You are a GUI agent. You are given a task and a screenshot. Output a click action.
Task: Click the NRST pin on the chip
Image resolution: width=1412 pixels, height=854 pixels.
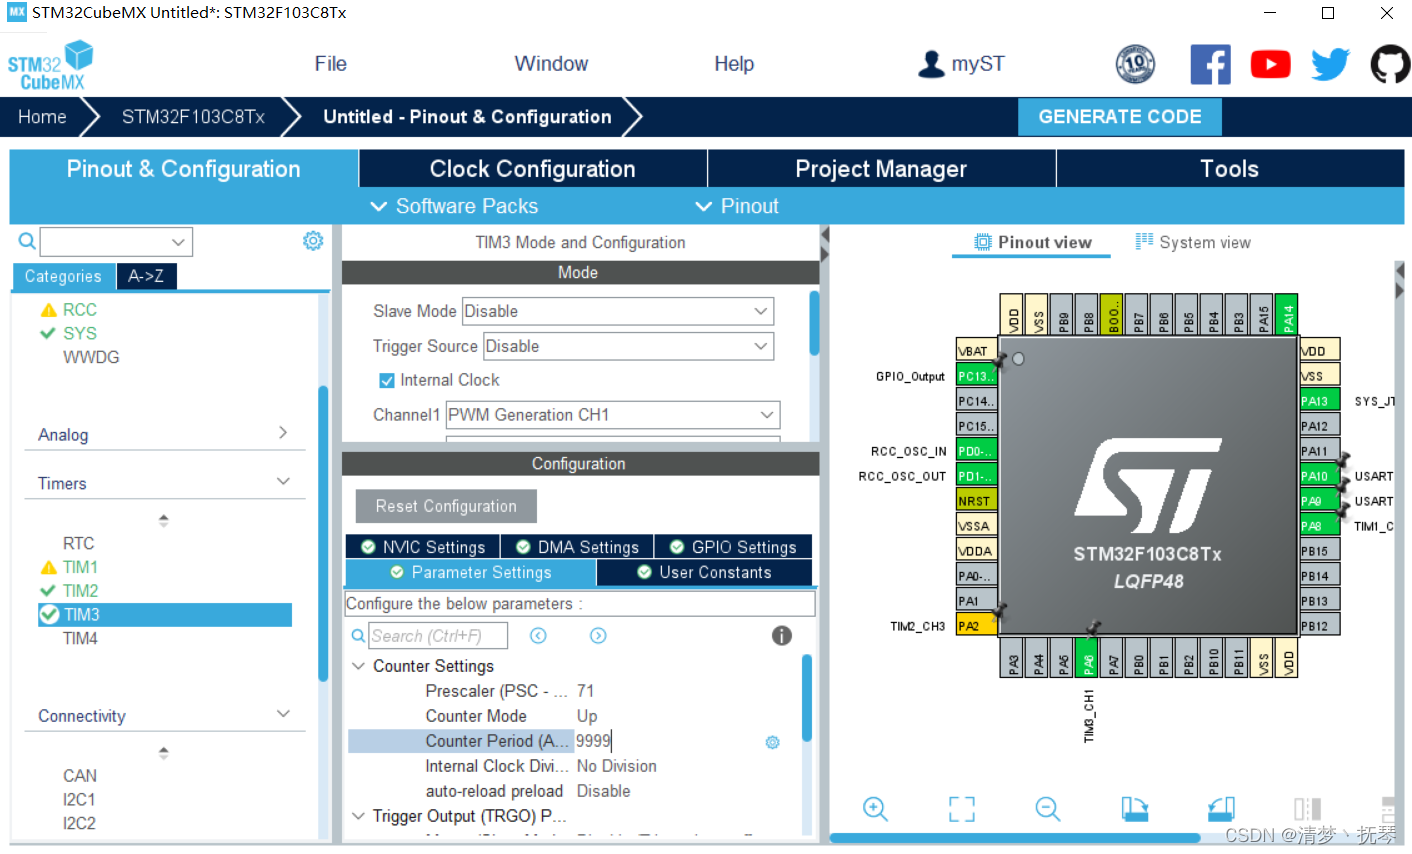point(976,501)
